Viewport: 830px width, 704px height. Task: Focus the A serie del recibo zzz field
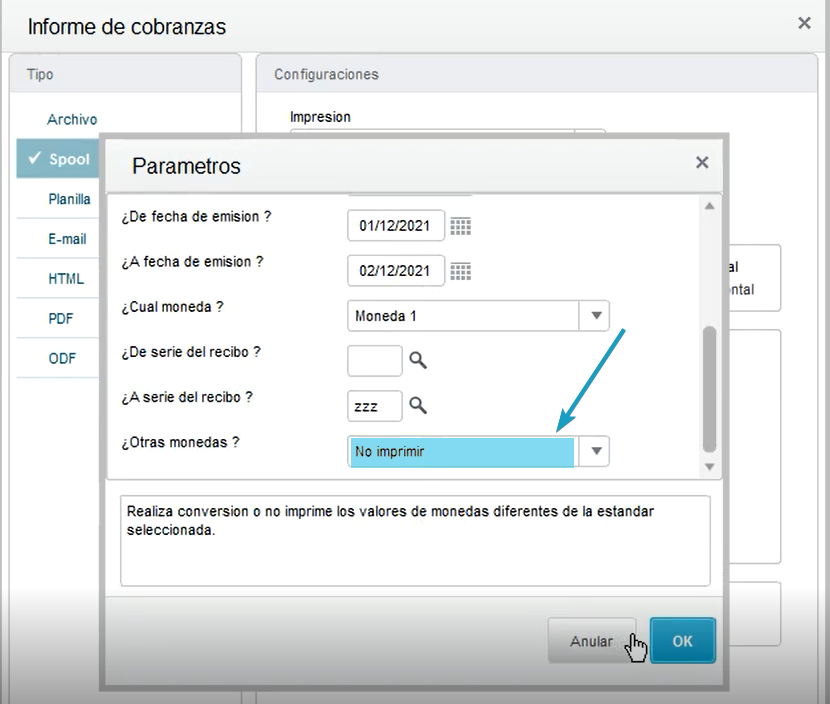(375, 406)
